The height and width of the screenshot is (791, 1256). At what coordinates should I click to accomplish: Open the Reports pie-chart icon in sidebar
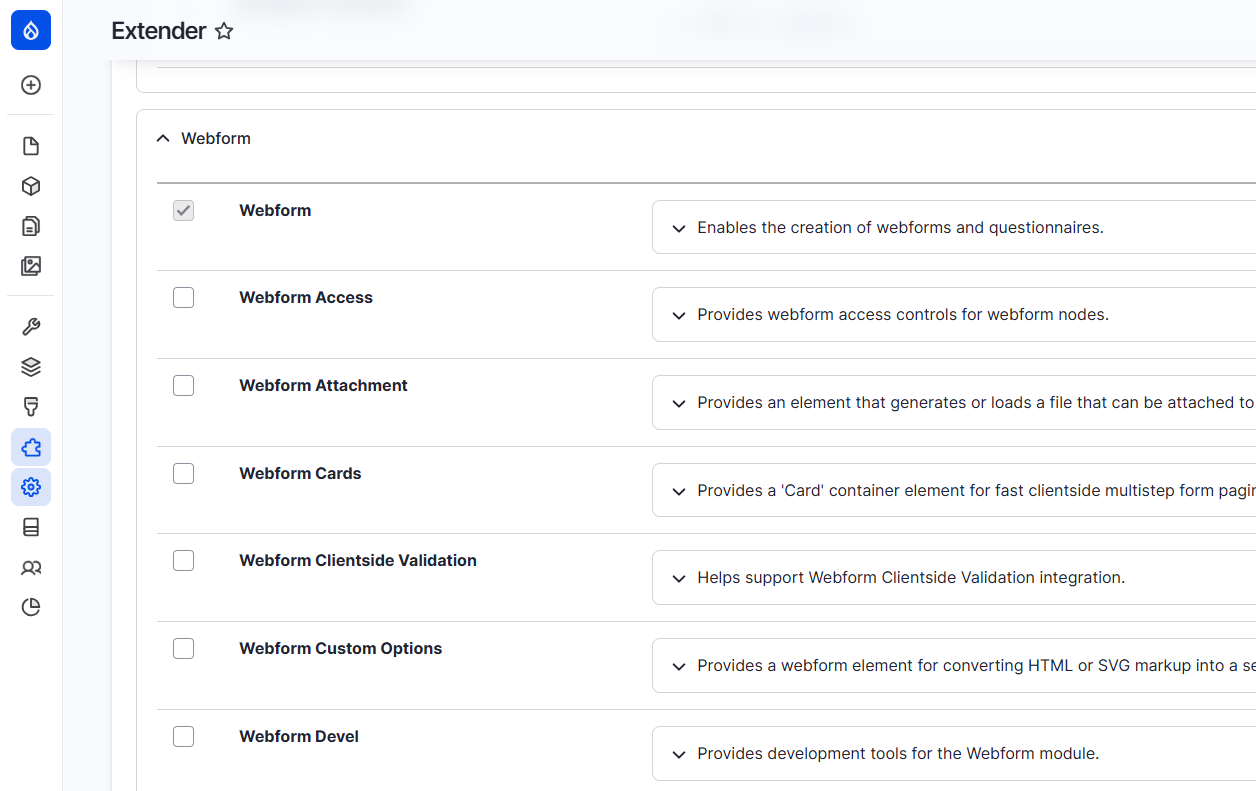click(x=31, y=608)
